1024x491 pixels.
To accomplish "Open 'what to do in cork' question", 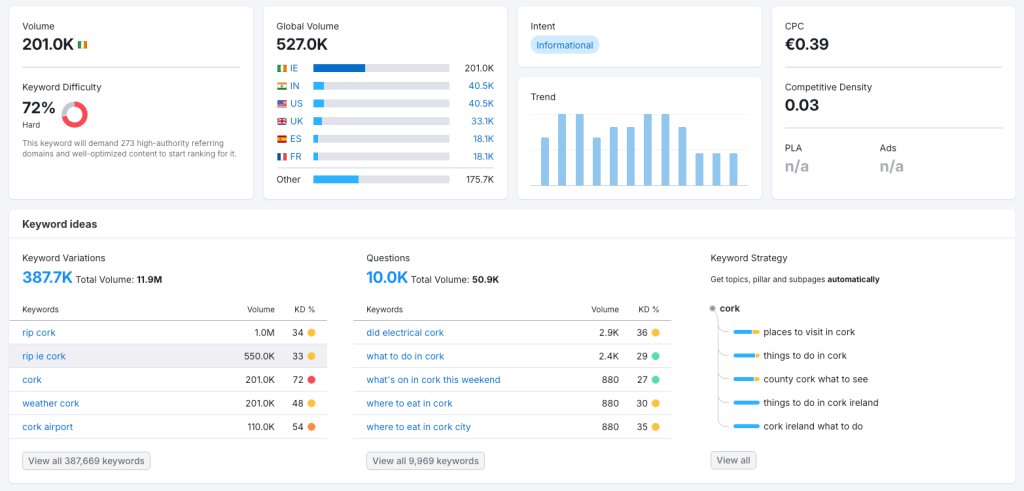I will tap(405, 356).
